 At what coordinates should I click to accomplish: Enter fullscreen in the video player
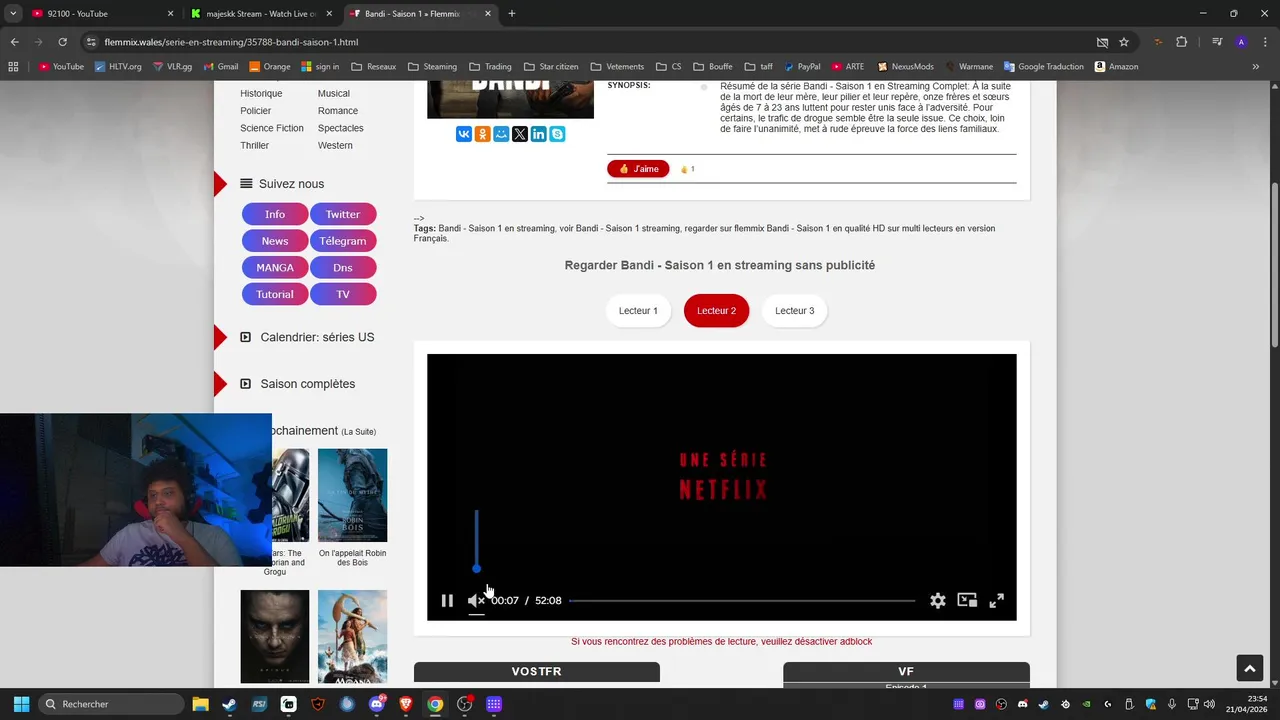coord(997,601)
